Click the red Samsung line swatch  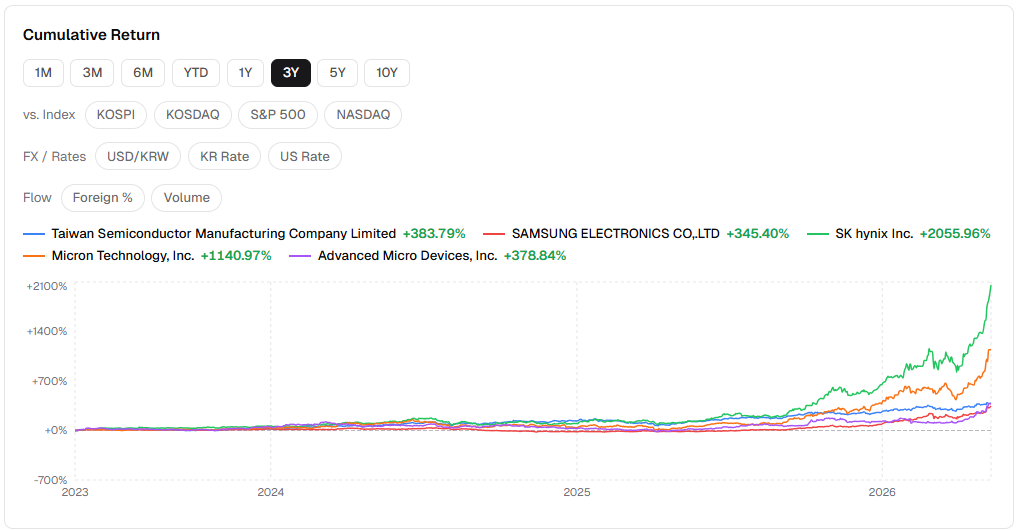(494, 234)
